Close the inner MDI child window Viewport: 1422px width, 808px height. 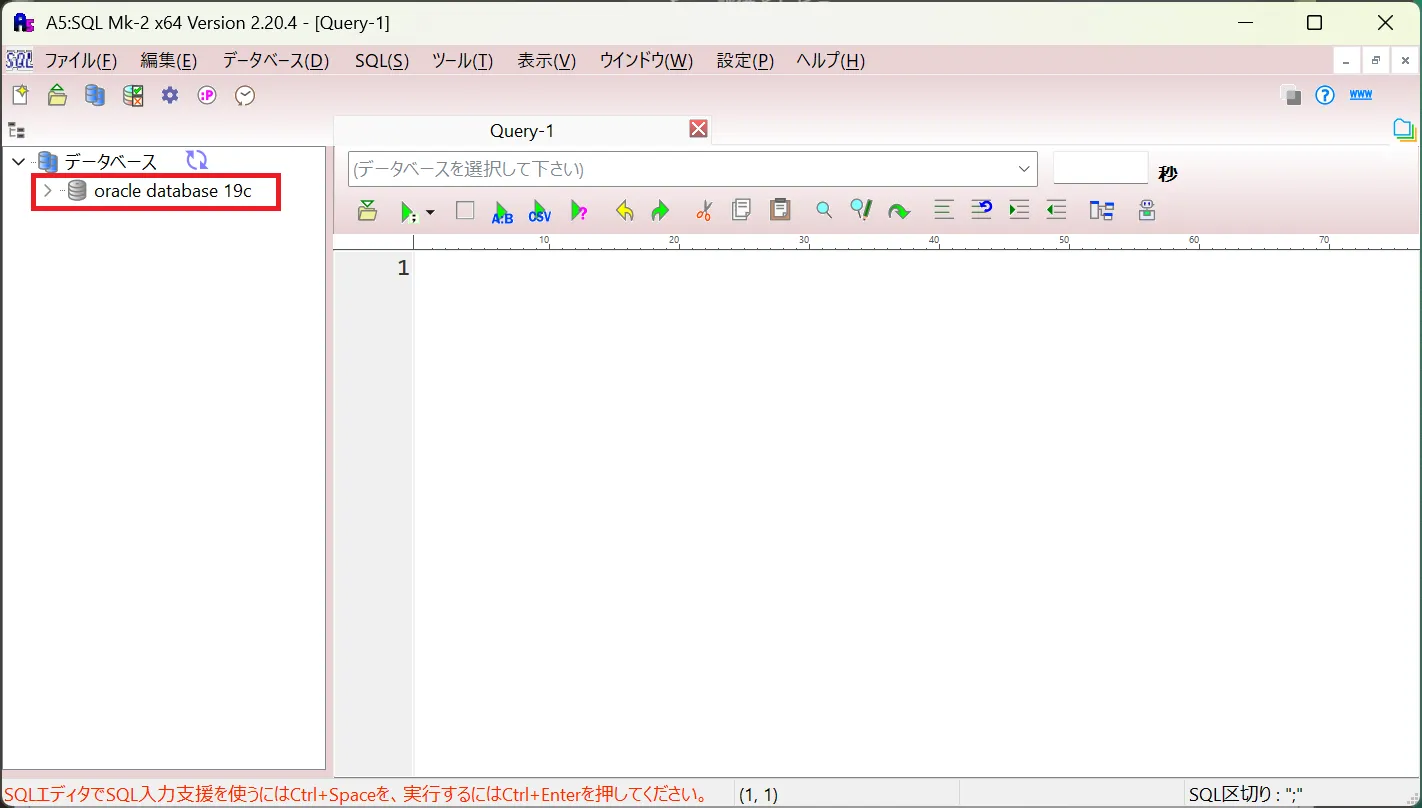(x=1405, y=61)
